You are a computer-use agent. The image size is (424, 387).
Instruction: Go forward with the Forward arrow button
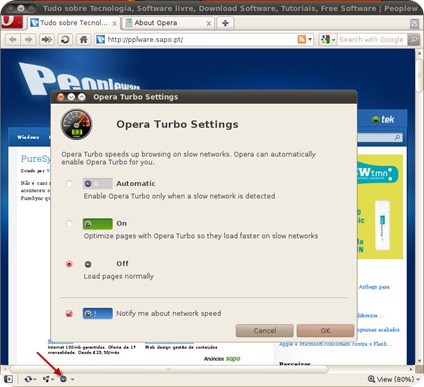tap(29, 40)
